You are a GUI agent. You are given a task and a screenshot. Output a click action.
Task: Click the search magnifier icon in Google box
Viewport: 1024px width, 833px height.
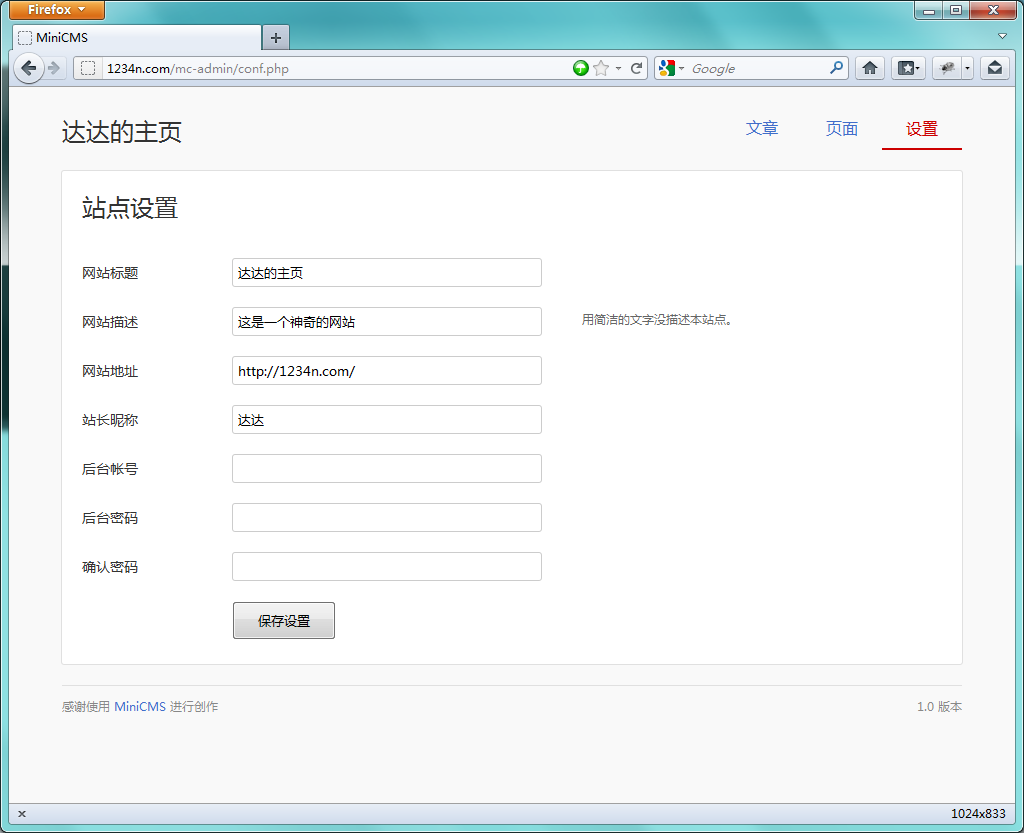tap(836, 68)
